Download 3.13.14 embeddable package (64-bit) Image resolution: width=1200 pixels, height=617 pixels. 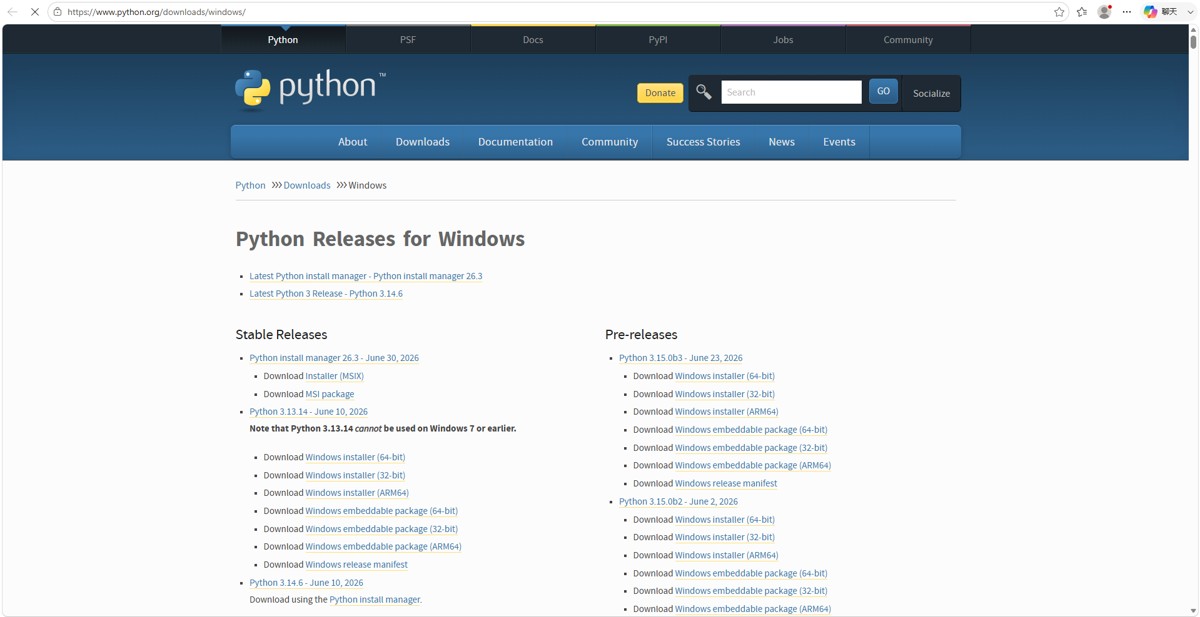pyautogui.click(x=381, y=511)
